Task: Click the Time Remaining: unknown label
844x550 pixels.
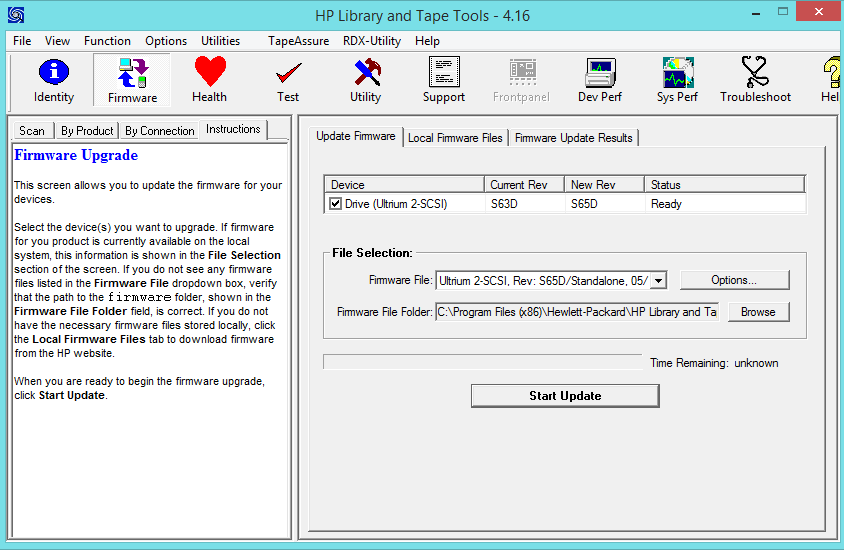Action: pos(714,363)
